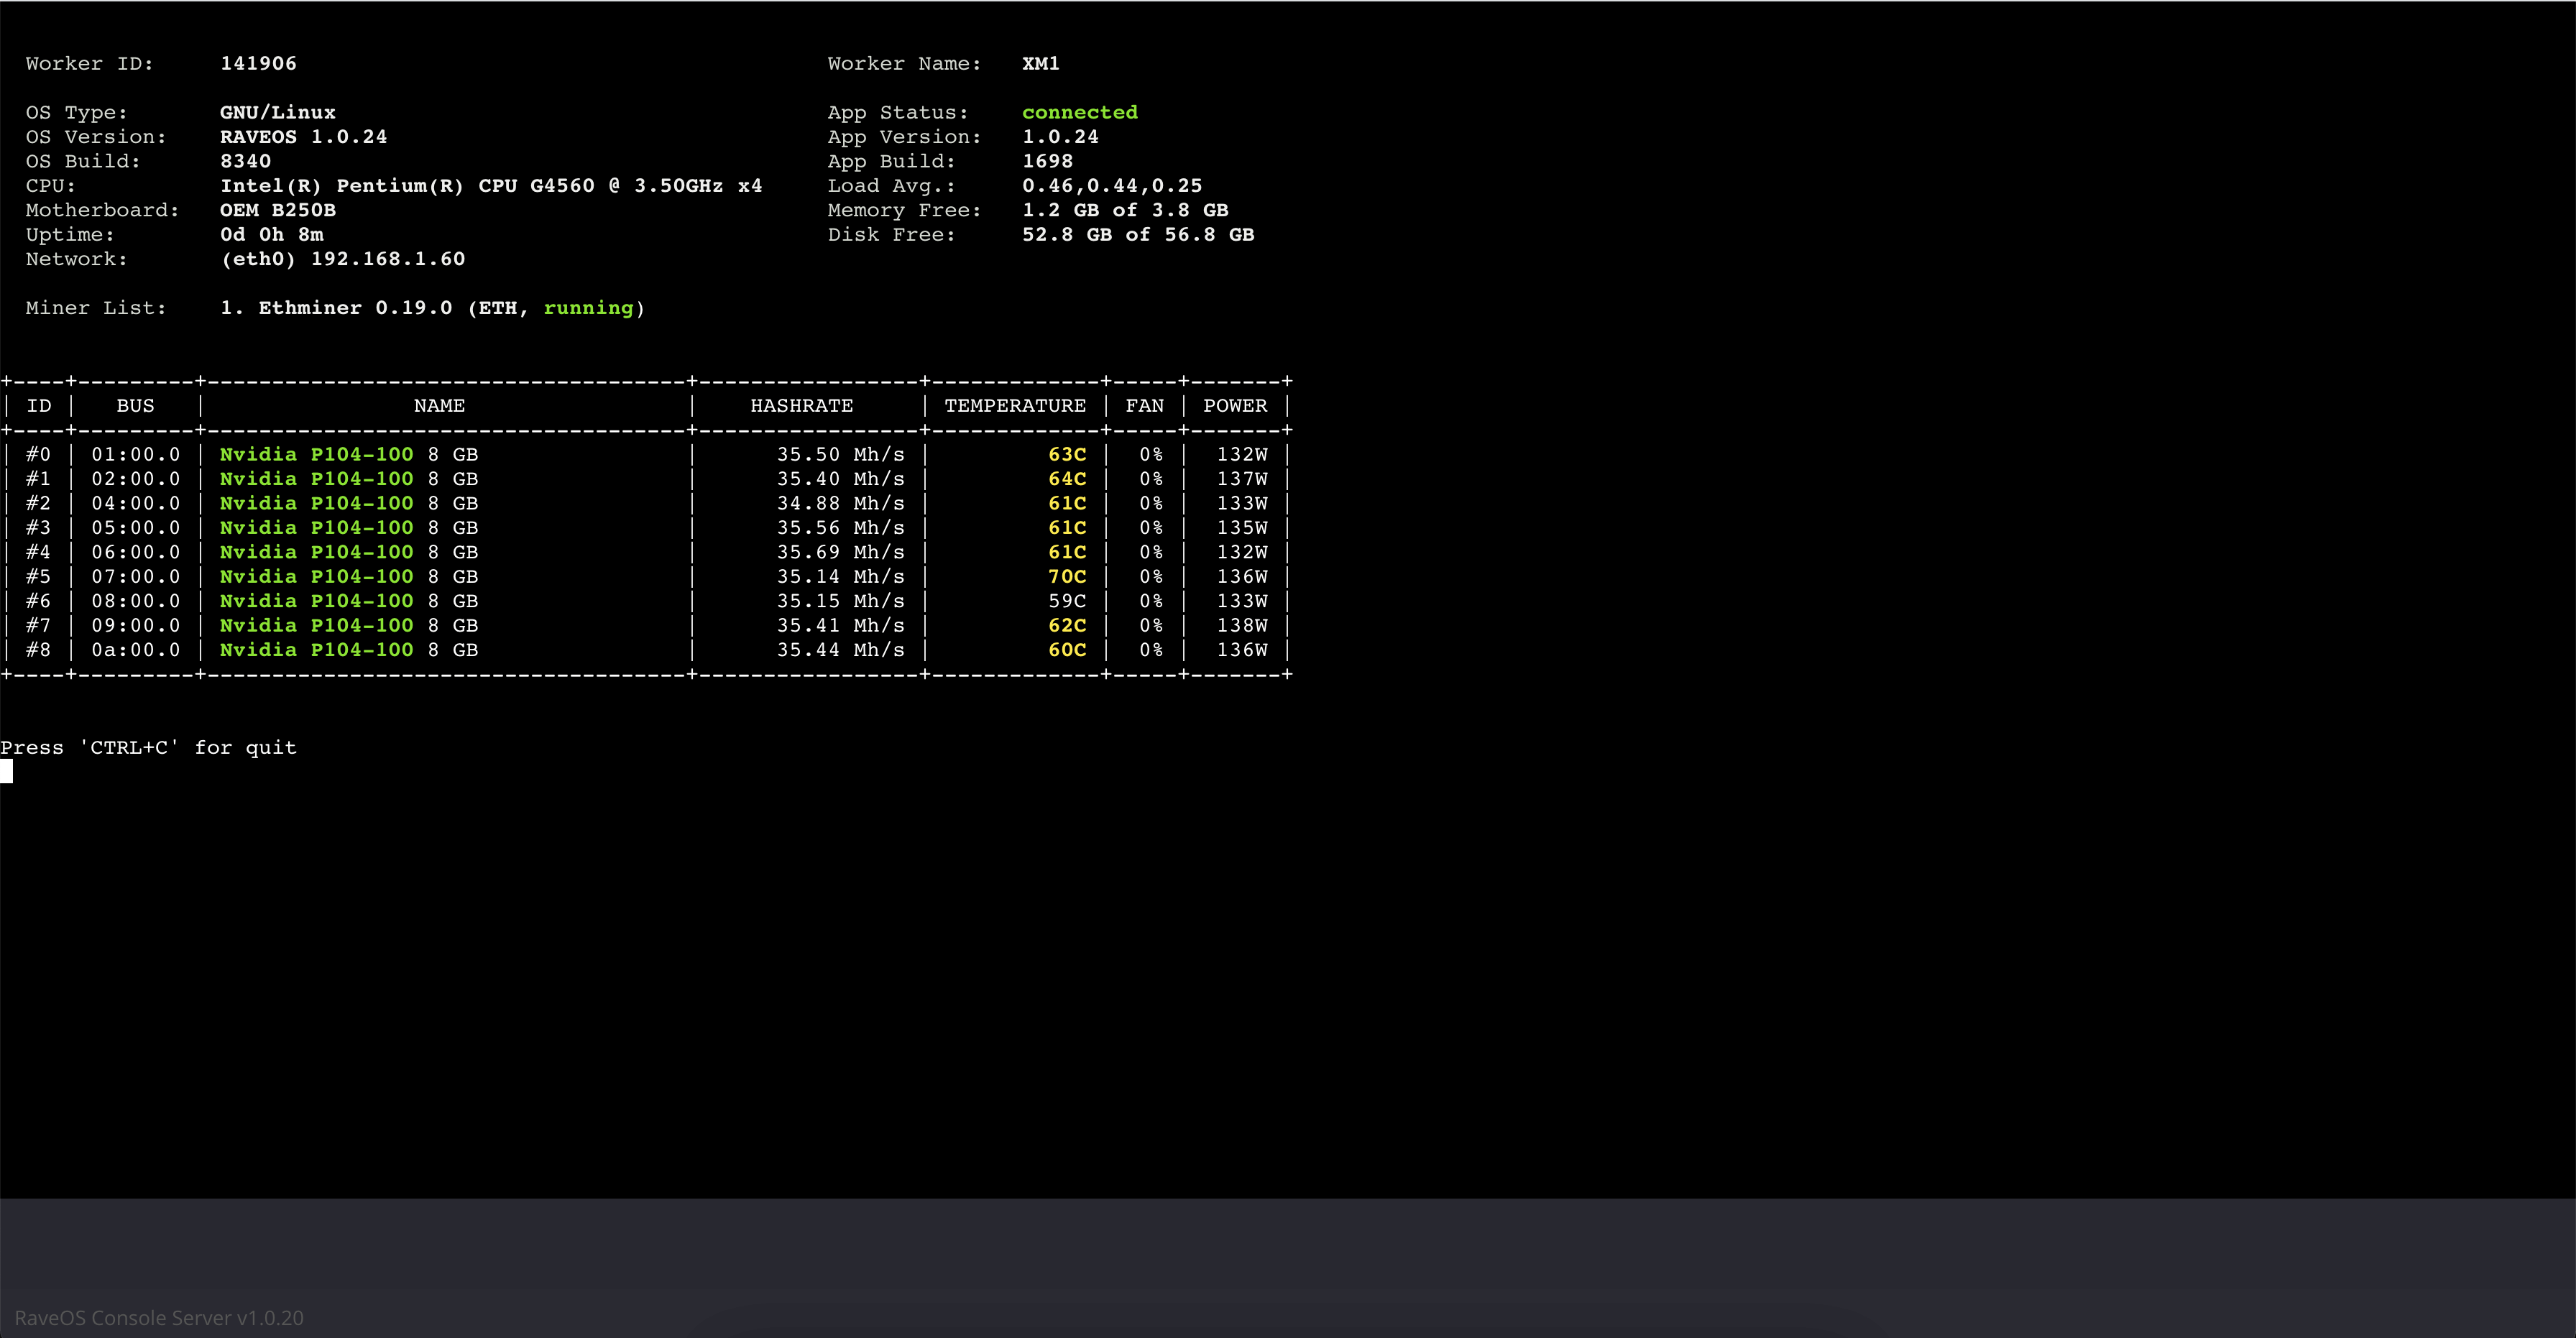Click GPU #0 Nvidia P104-100 name
This screenshot has width=2576, height=1338.
tap(316, 455)
